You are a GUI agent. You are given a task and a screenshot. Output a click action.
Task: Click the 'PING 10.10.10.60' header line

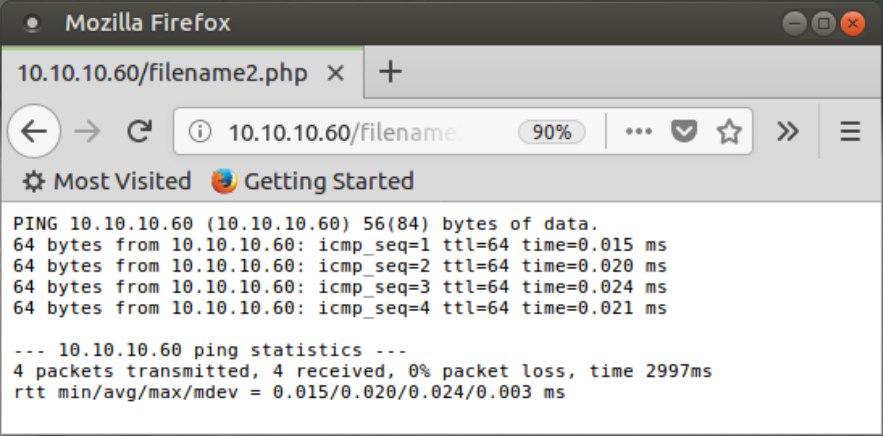tap(306, 224)
